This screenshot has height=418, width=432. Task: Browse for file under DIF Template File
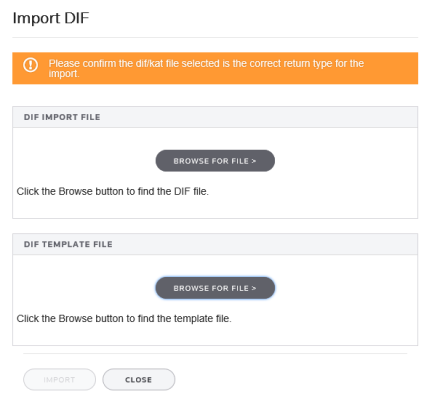[x=215, y=288]
